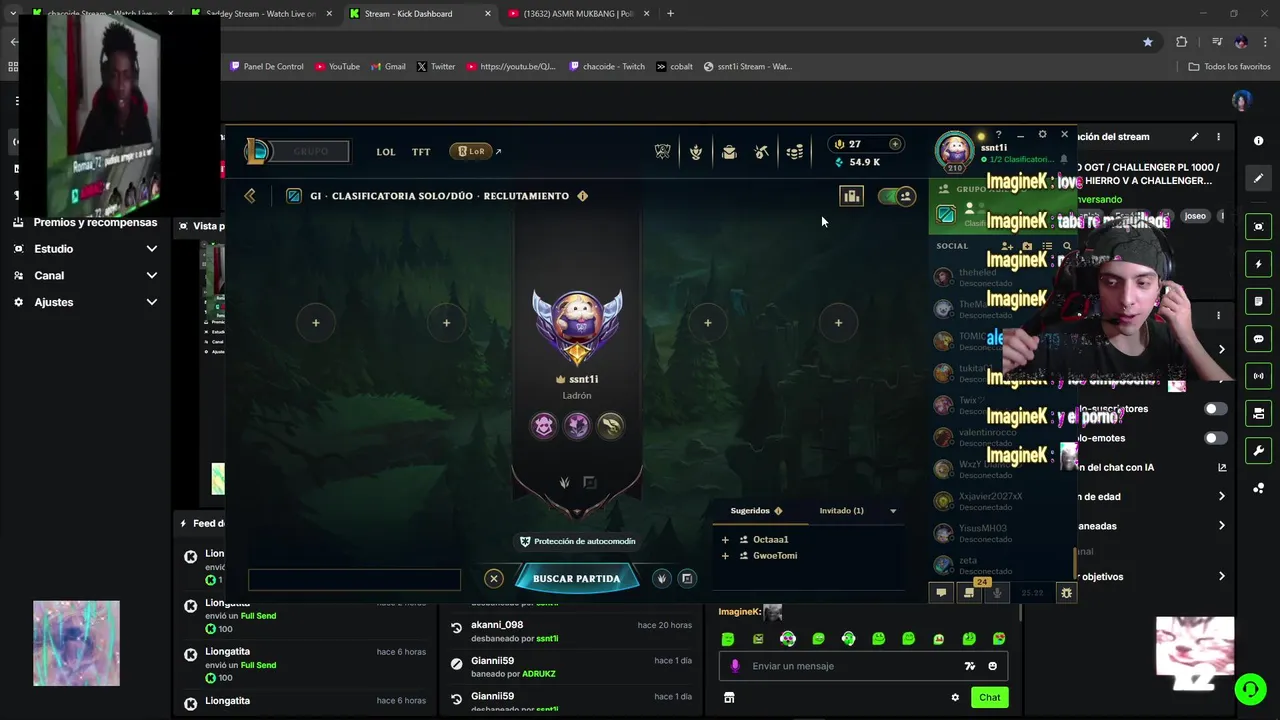Open the League client settings gear
This screenshot has width=1280, height=720.
pyautogui.click(x=1042, y=134)
